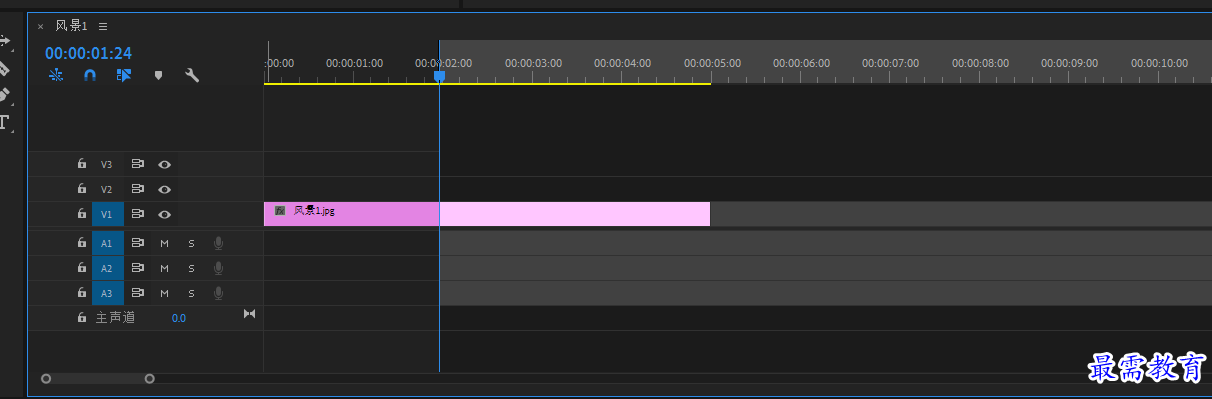Toggle track lock on A3

[x=82, y=293]
